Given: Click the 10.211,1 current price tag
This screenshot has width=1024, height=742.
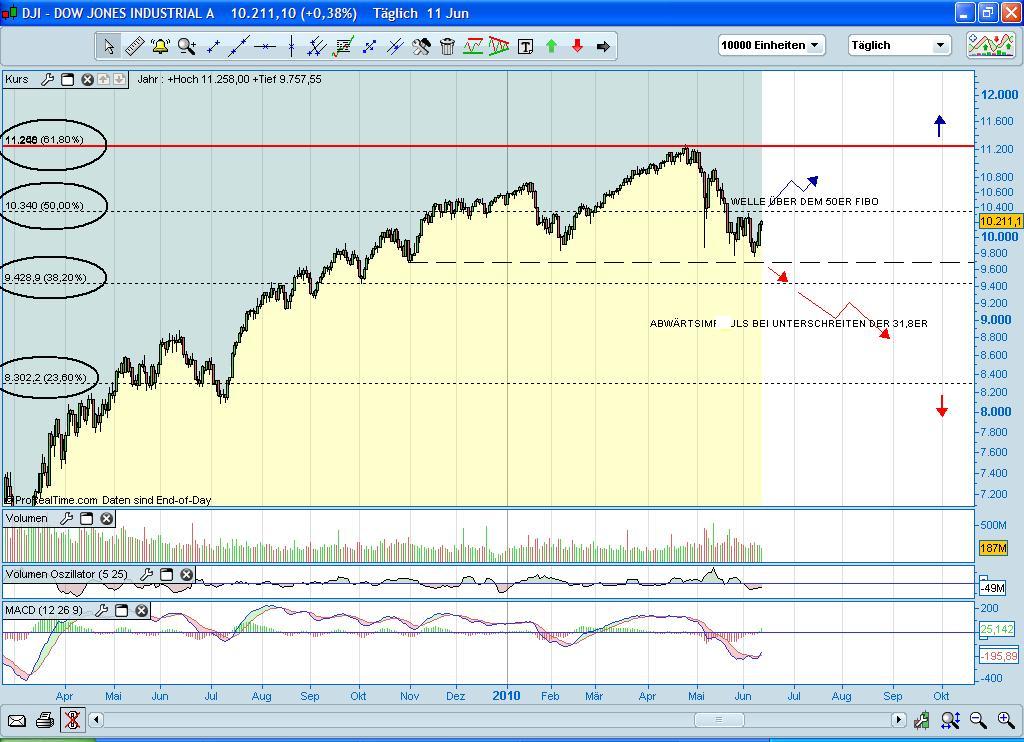Looking at the screenshot, I should click(1001, 222).
